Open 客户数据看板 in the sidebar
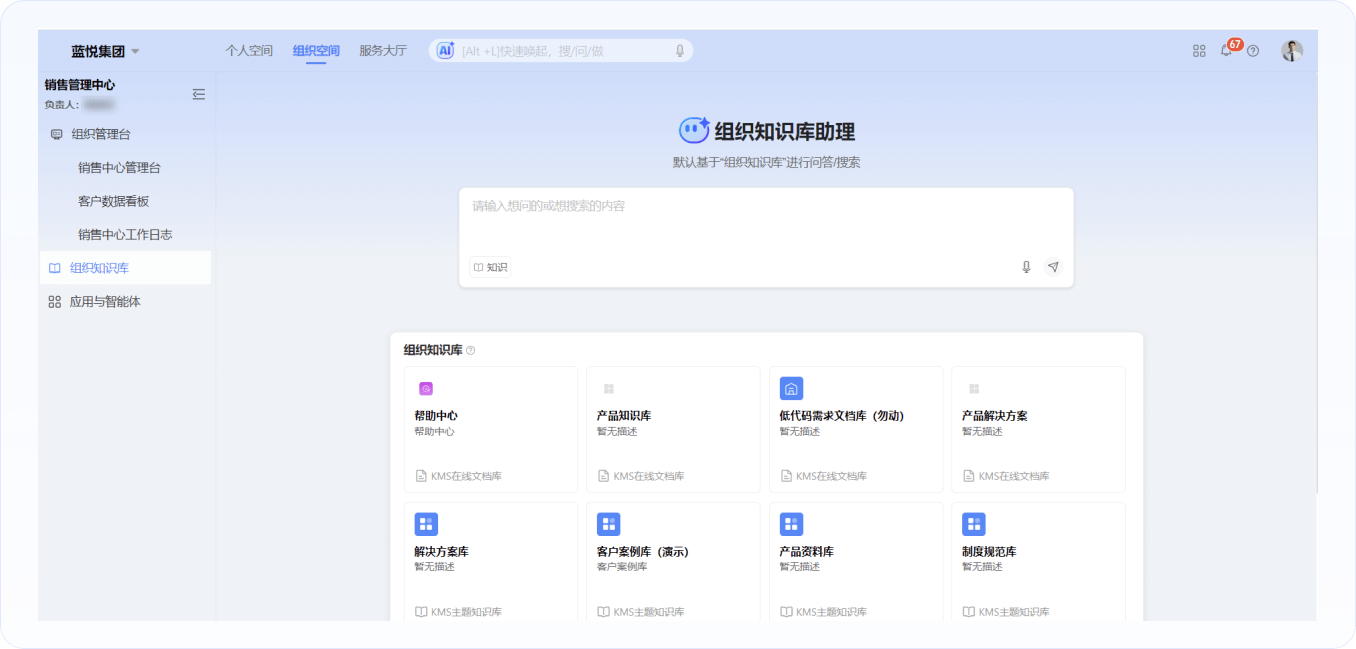Image resolution: width=1356 pixels, height=649 pixels. pos(113,201)
